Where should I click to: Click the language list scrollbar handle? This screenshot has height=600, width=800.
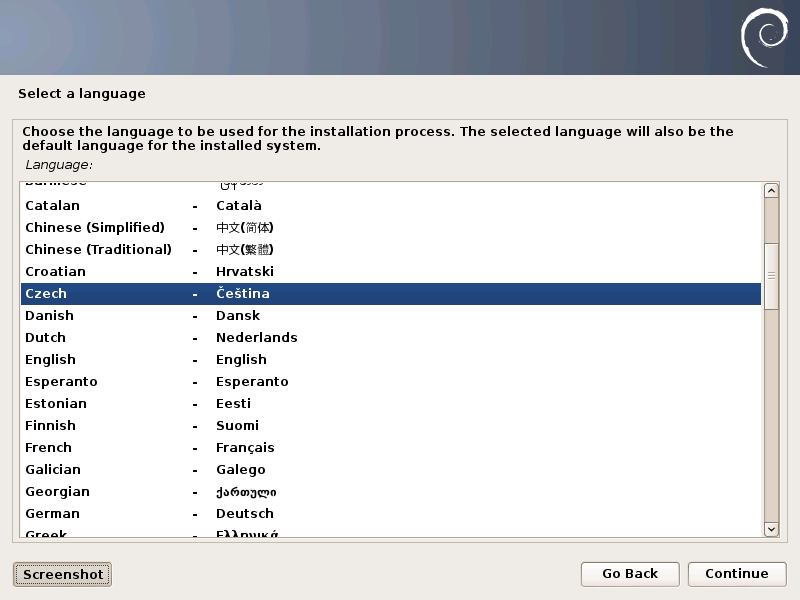coord(771,276)
